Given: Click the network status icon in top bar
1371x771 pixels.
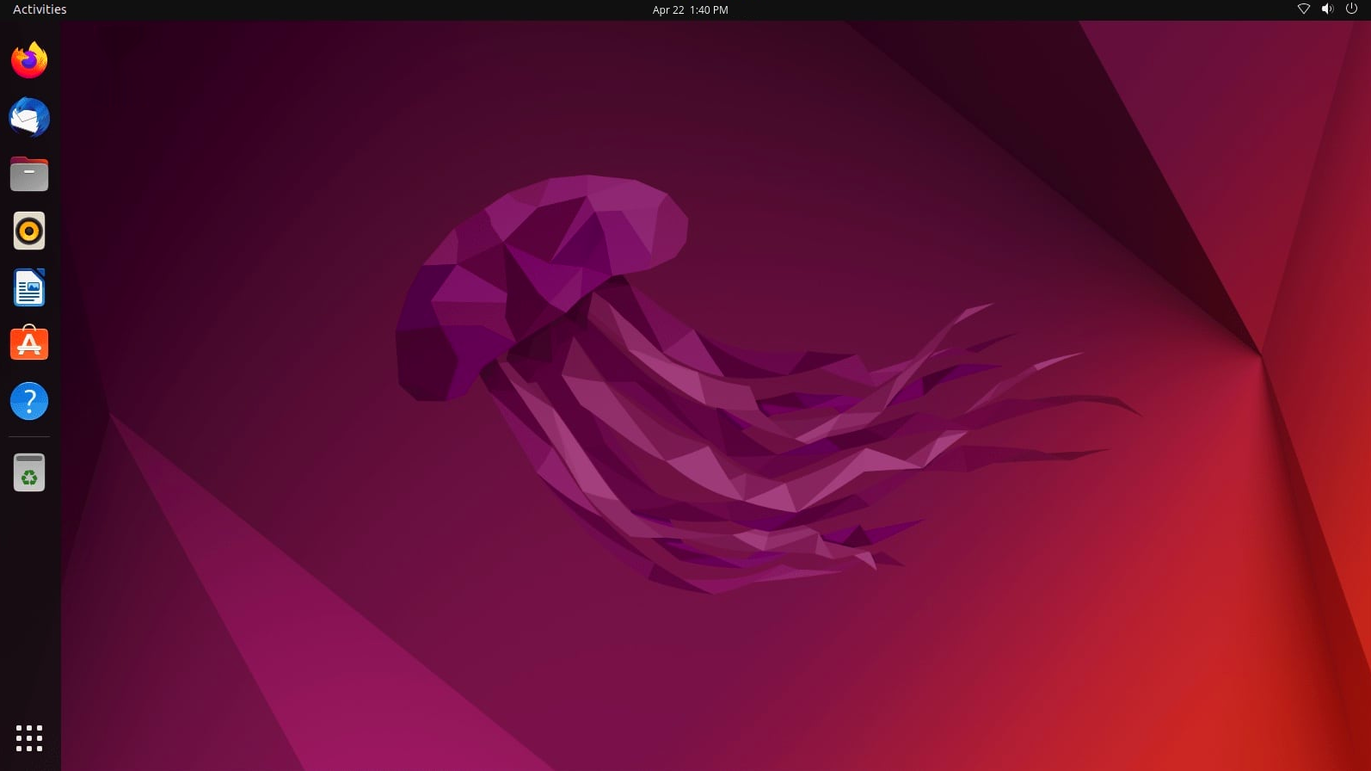Looking at the screenshot, I should [1303, 9].
